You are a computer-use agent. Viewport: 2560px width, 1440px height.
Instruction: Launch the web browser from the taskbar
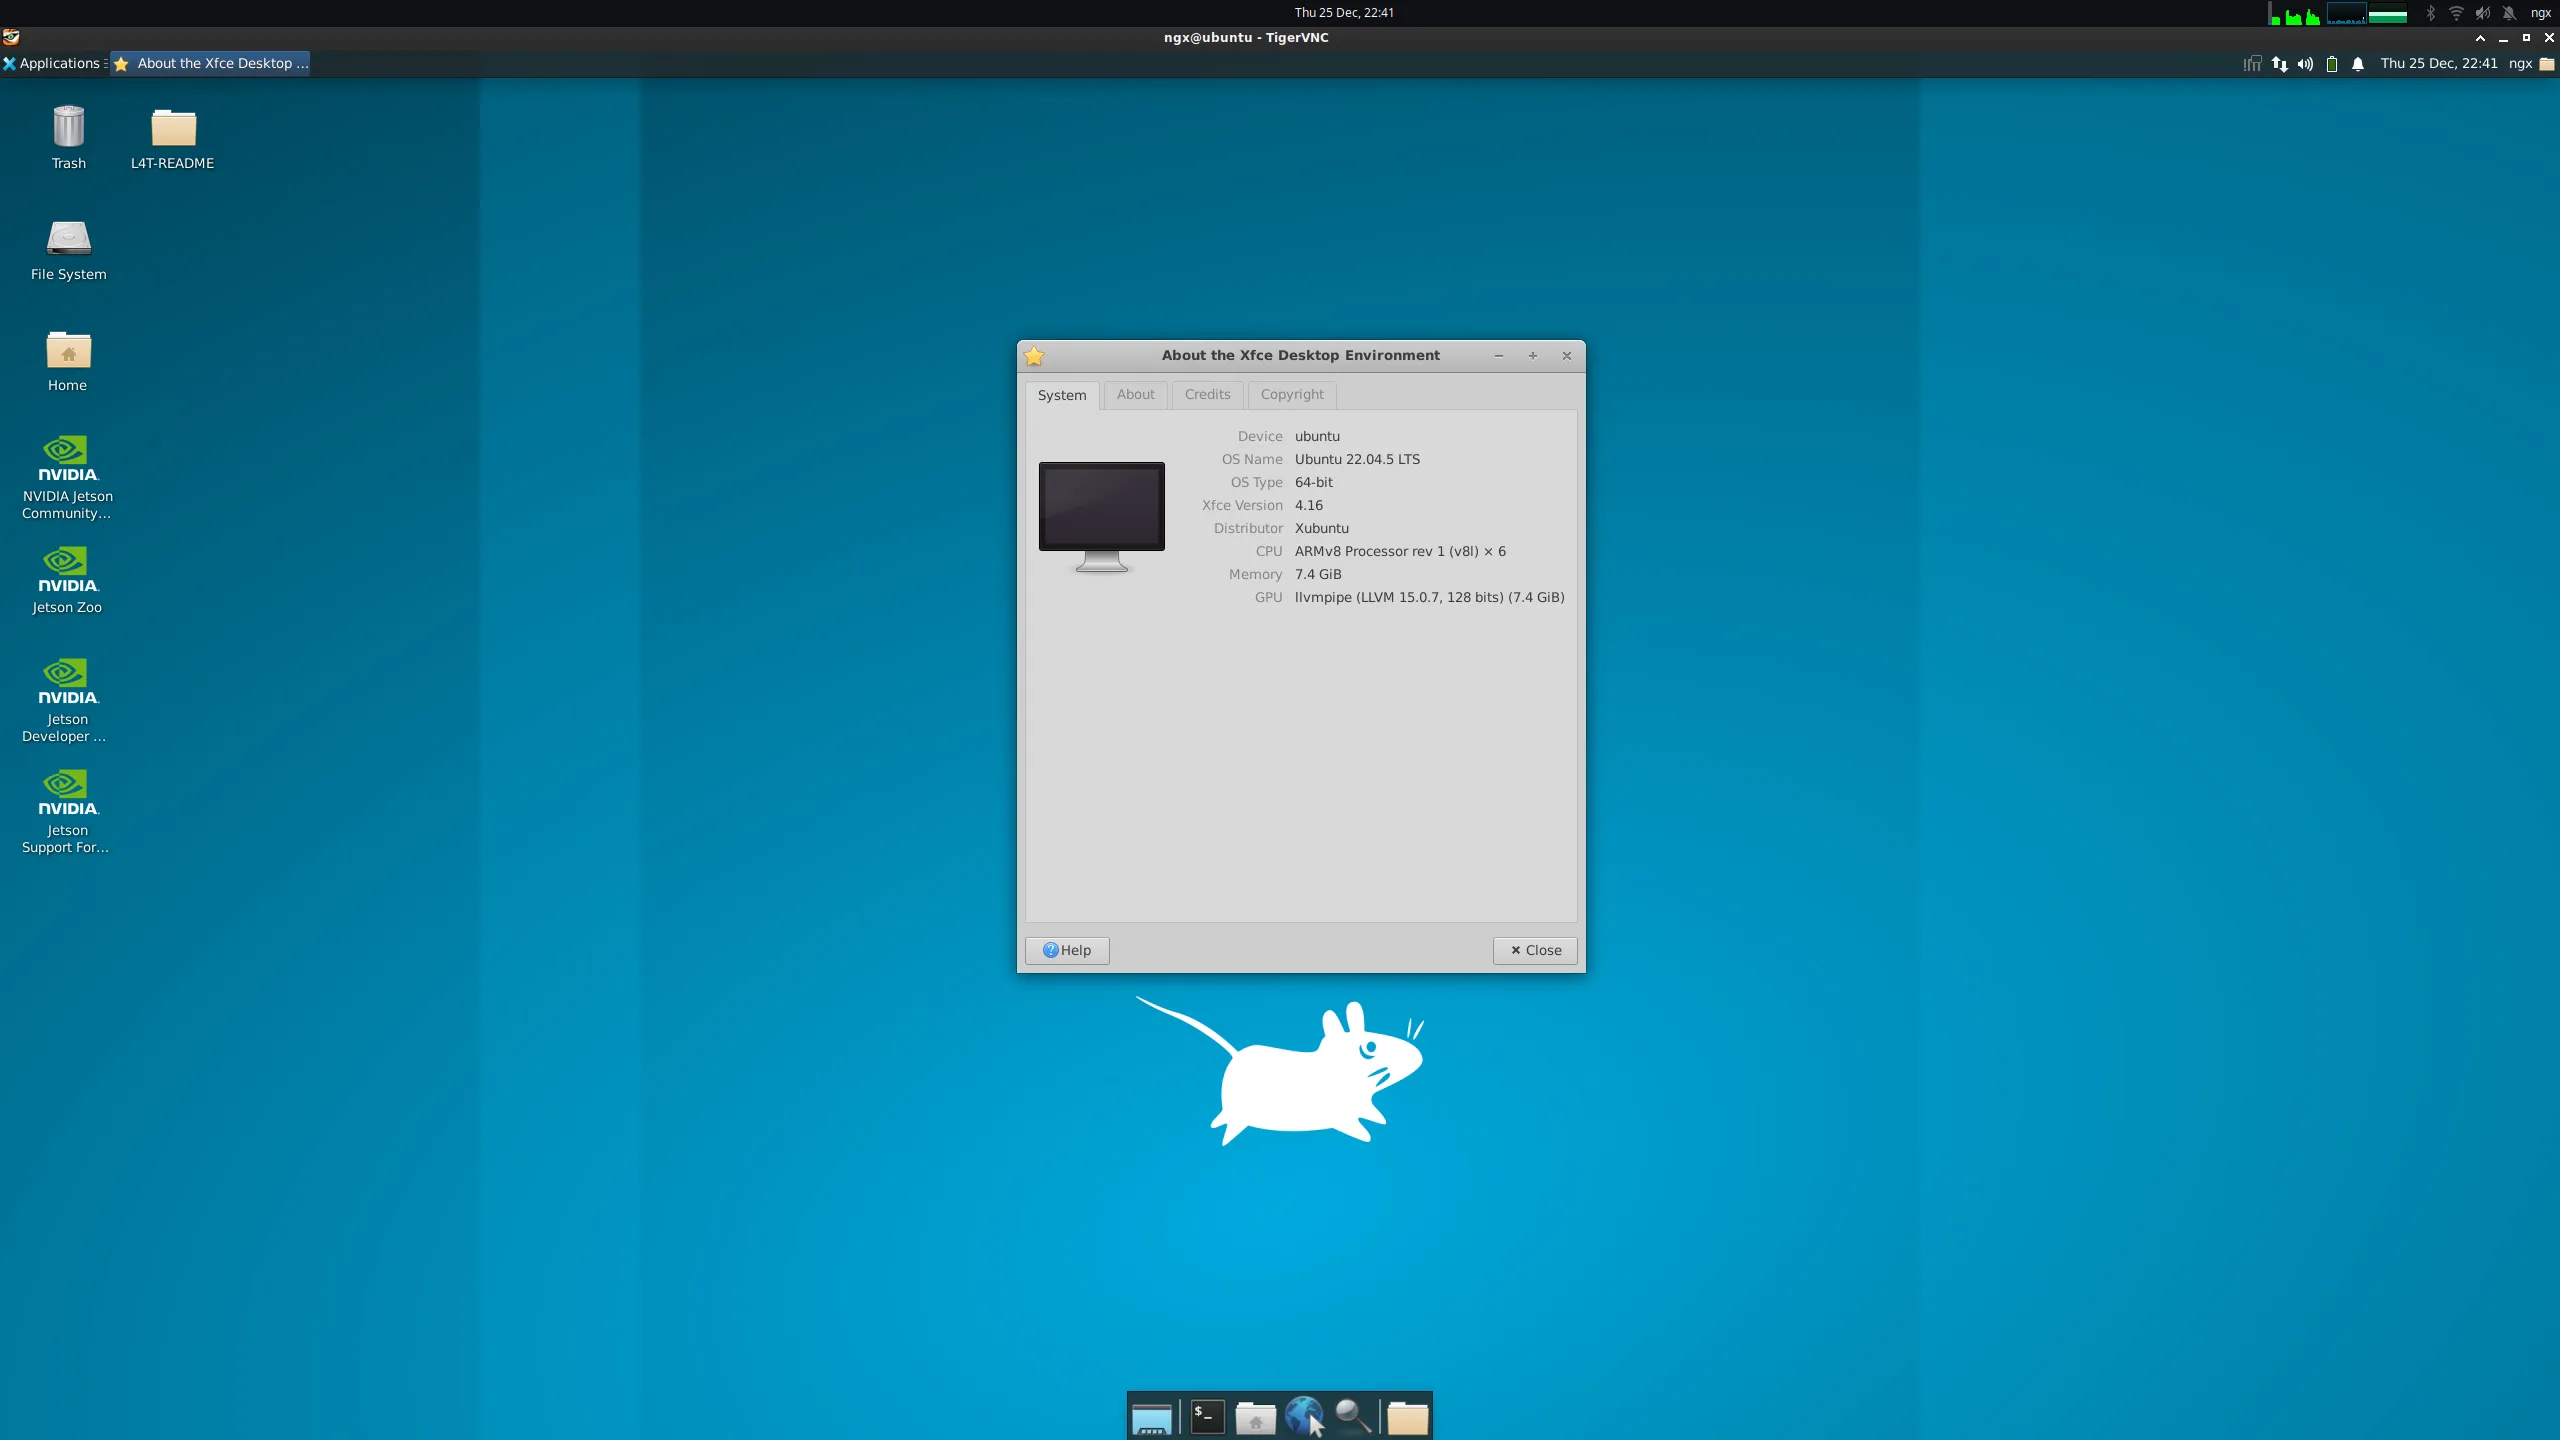click(x=1307, y=1417)
